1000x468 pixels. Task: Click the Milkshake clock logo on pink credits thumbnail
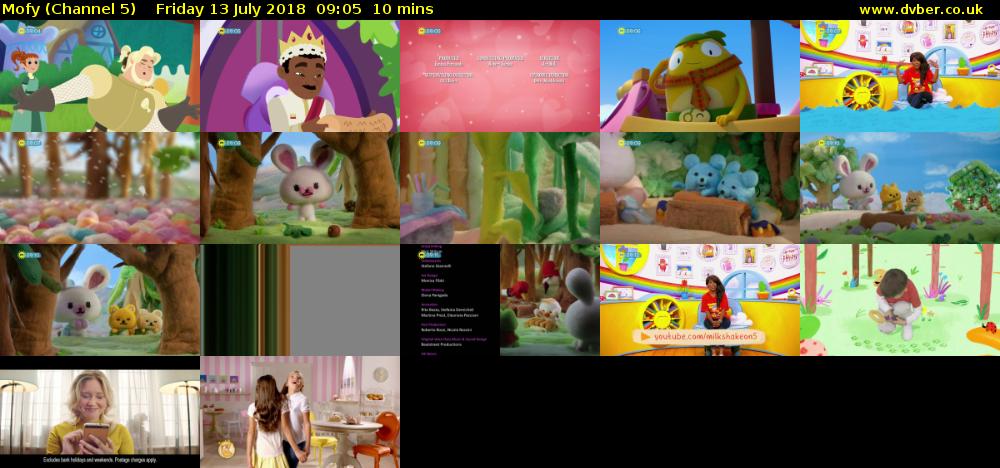pyautogui.click(x=429, y=31)
